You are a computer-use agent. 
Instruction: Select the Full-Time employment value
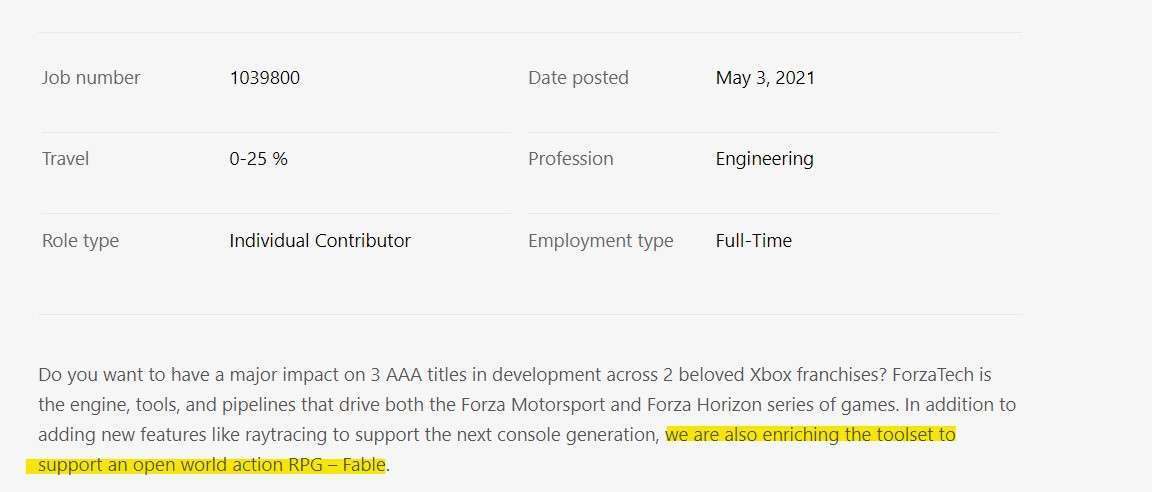tap(753, 241)
